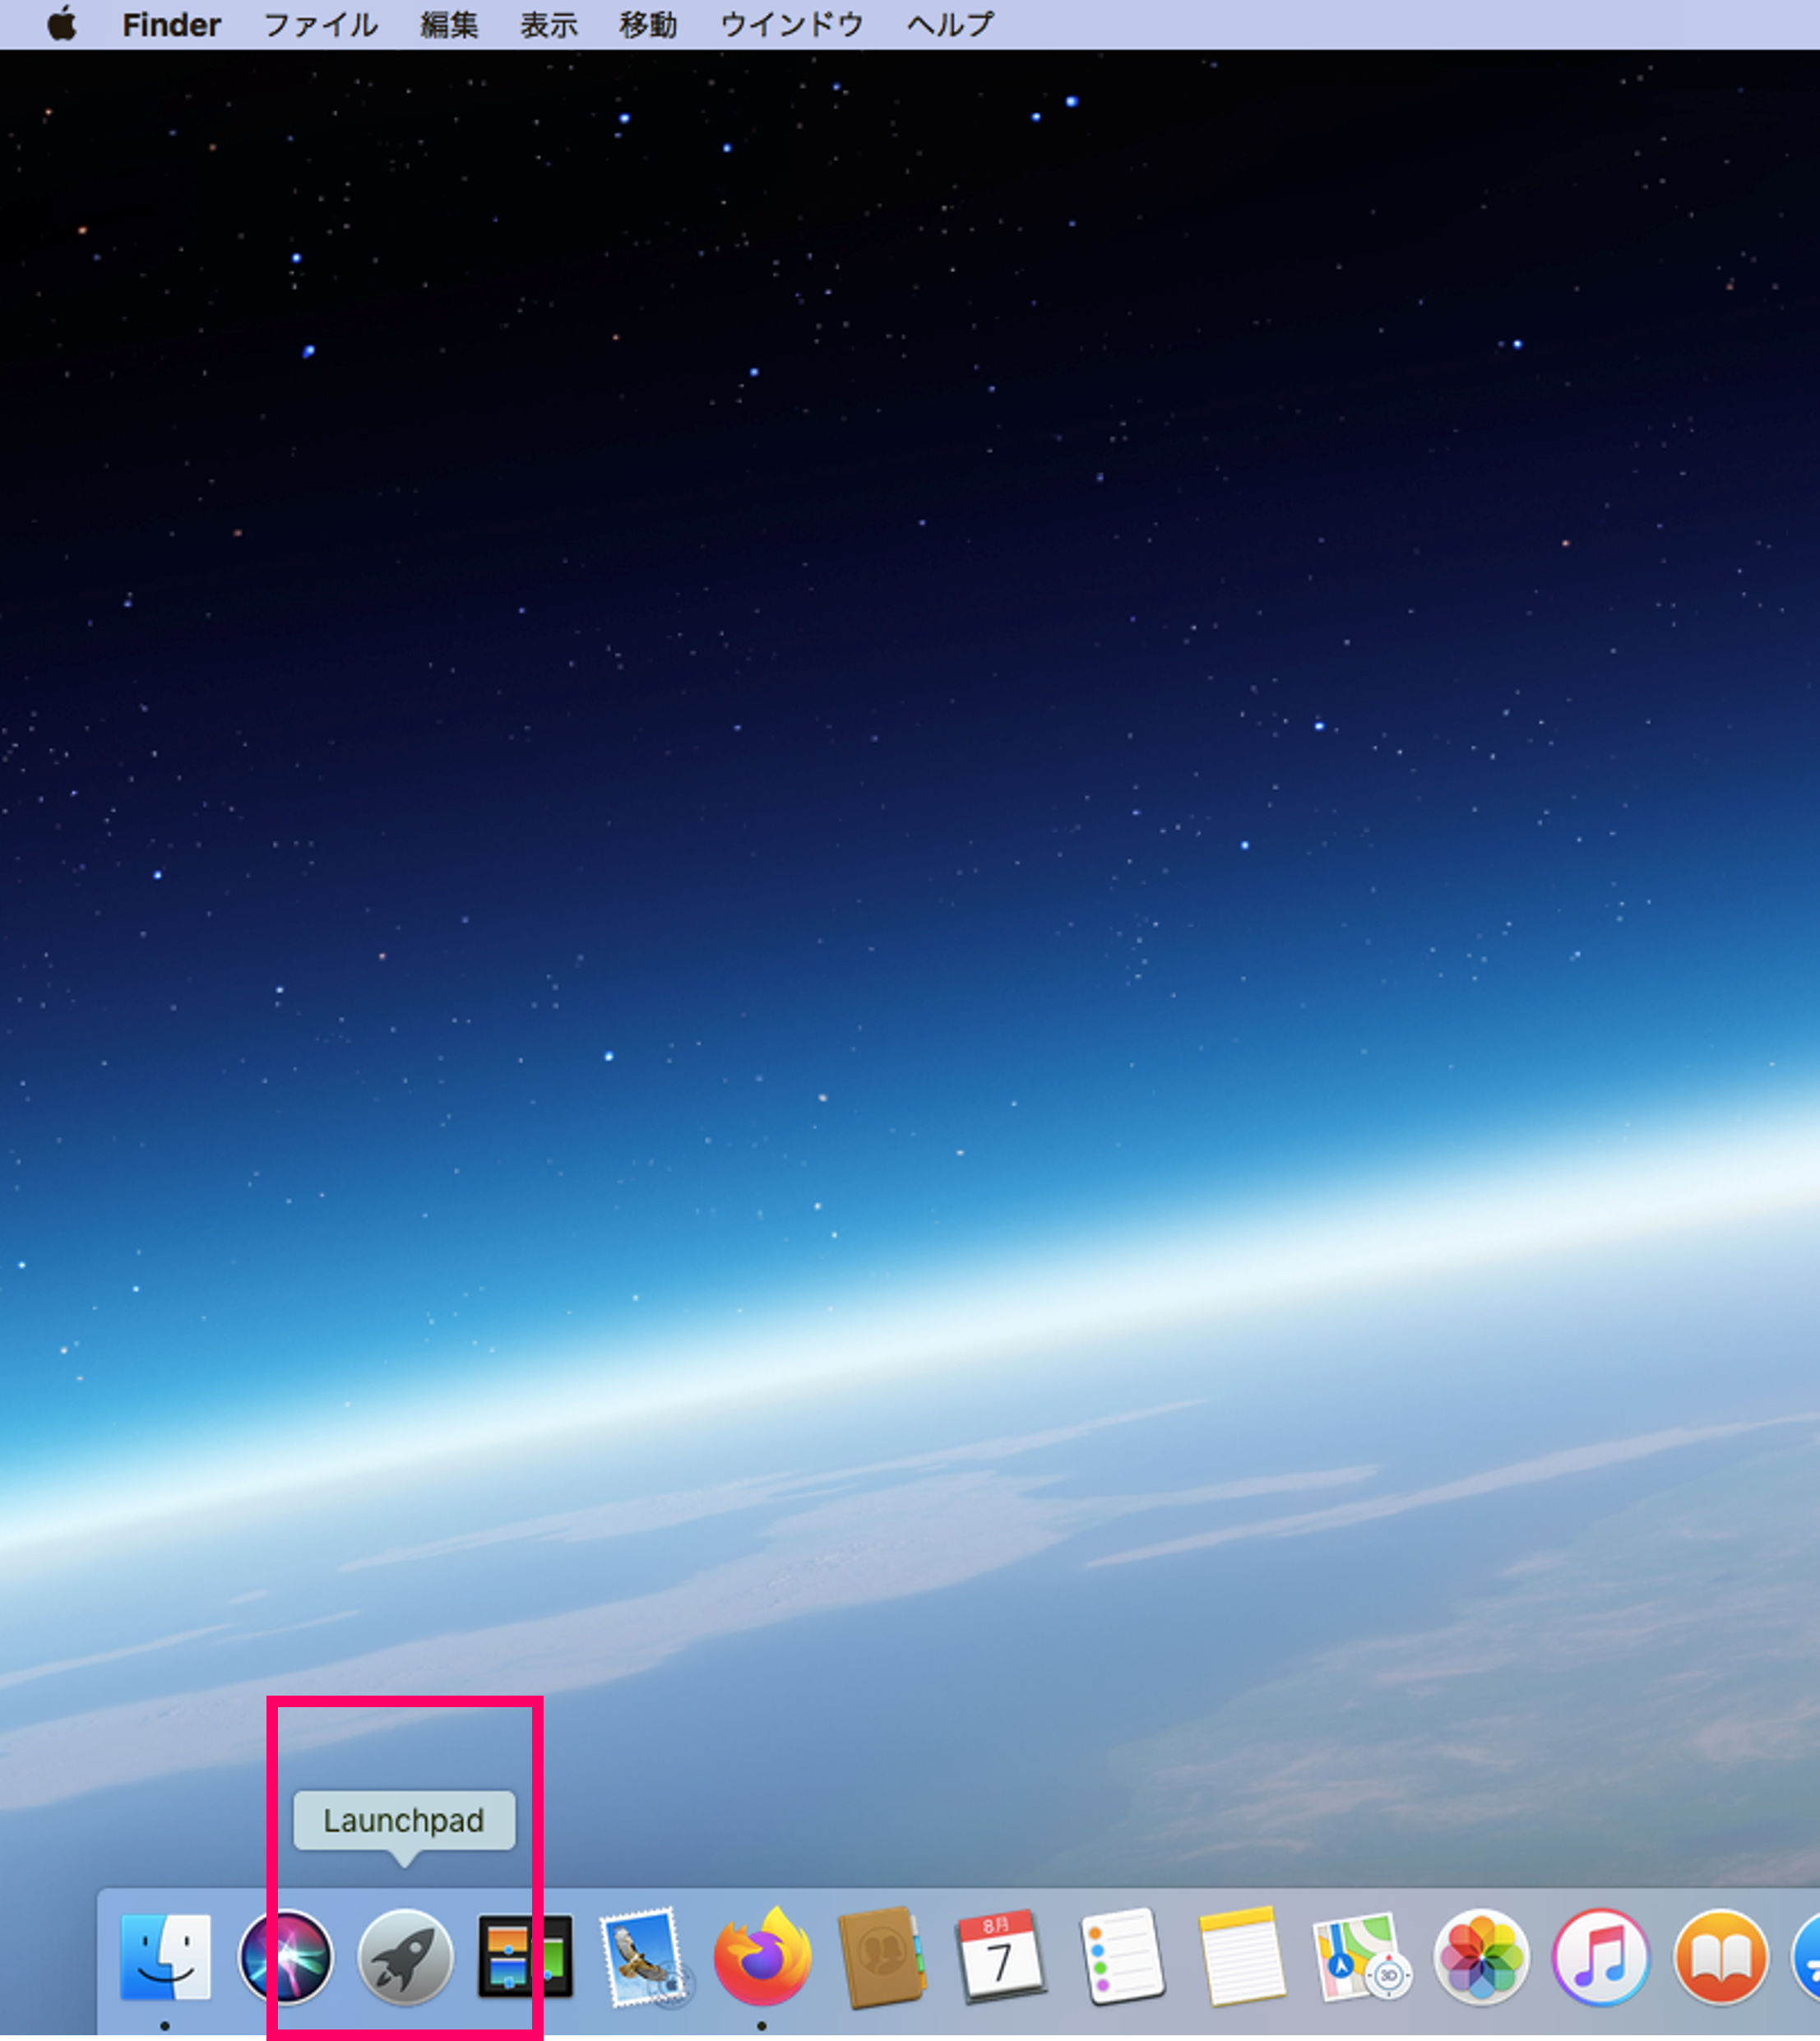Open the orange Books icon

1720,1957
